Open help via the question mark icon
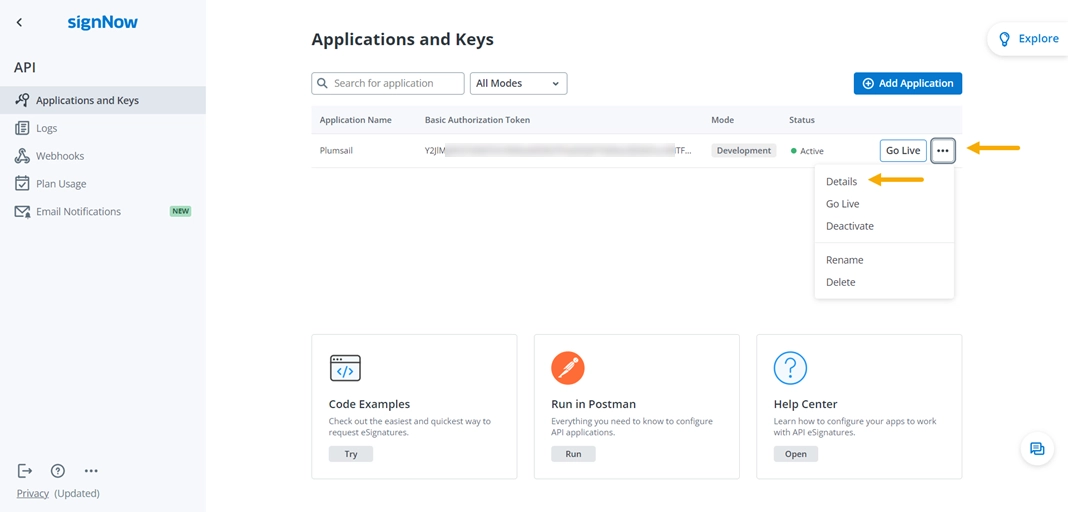Screen dimensions: 1068x512 tap(58, 470)
